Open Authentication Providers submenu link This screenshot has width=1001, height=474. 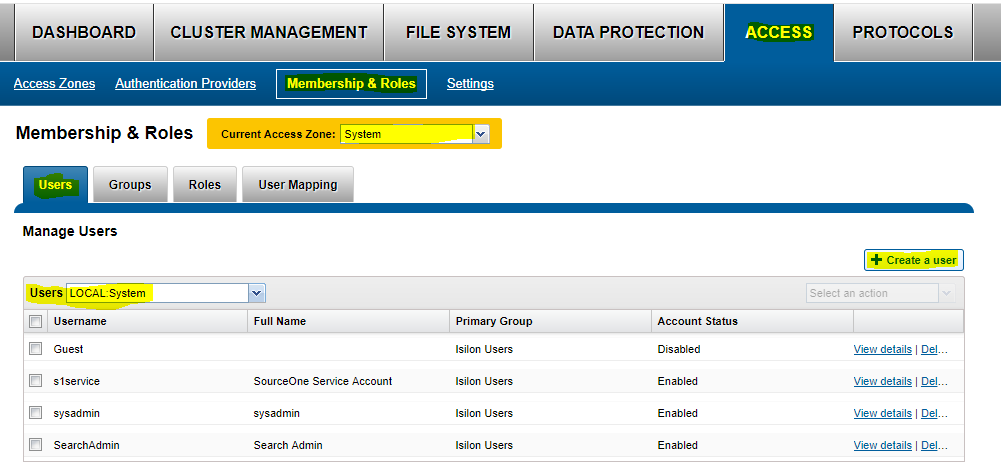185,84
